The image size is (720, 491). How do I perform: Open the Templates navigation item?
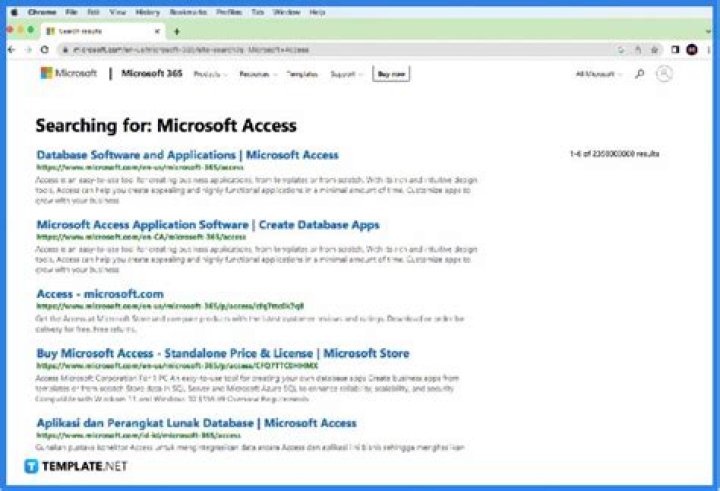pyautogui.click(x=303, y=74)
